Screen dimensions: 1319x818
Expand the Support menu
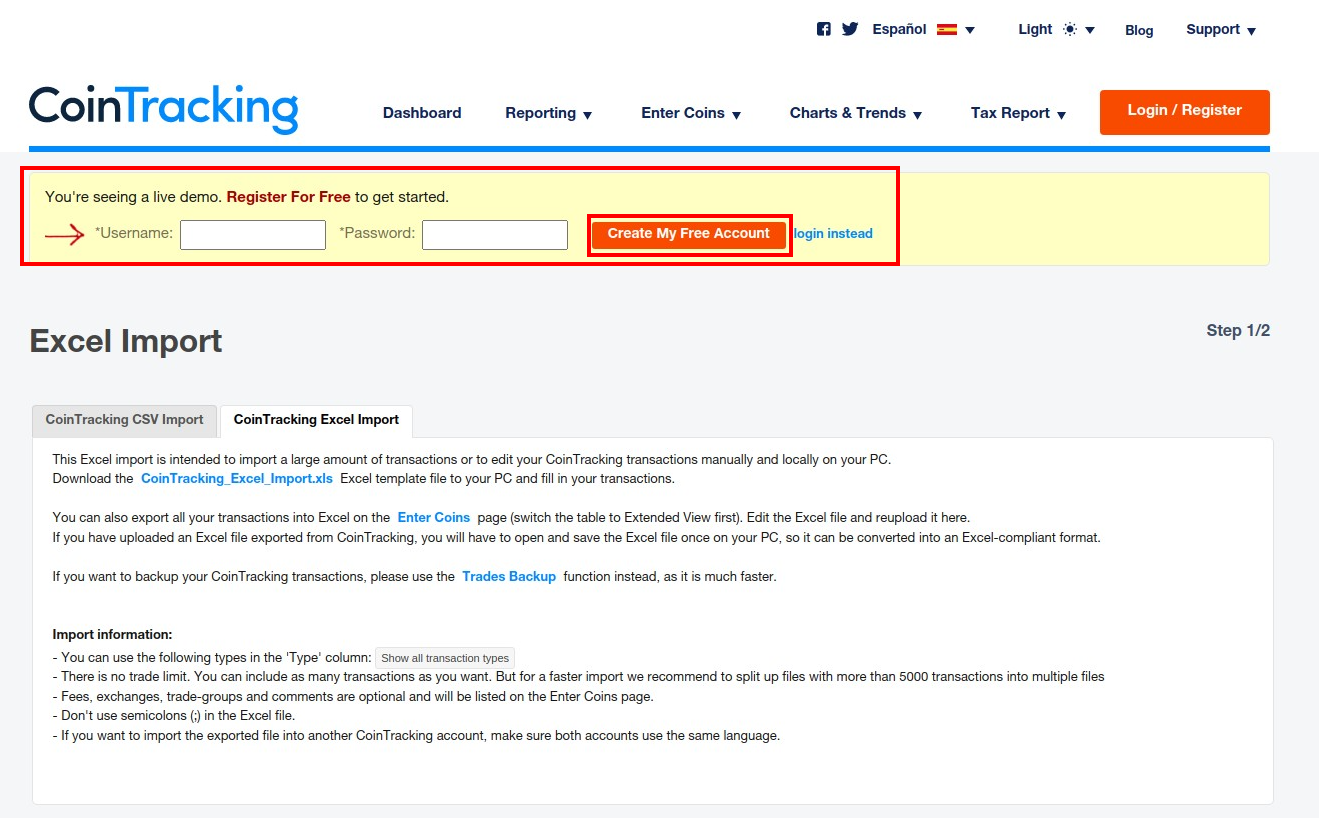click(x=1221, y=29)
